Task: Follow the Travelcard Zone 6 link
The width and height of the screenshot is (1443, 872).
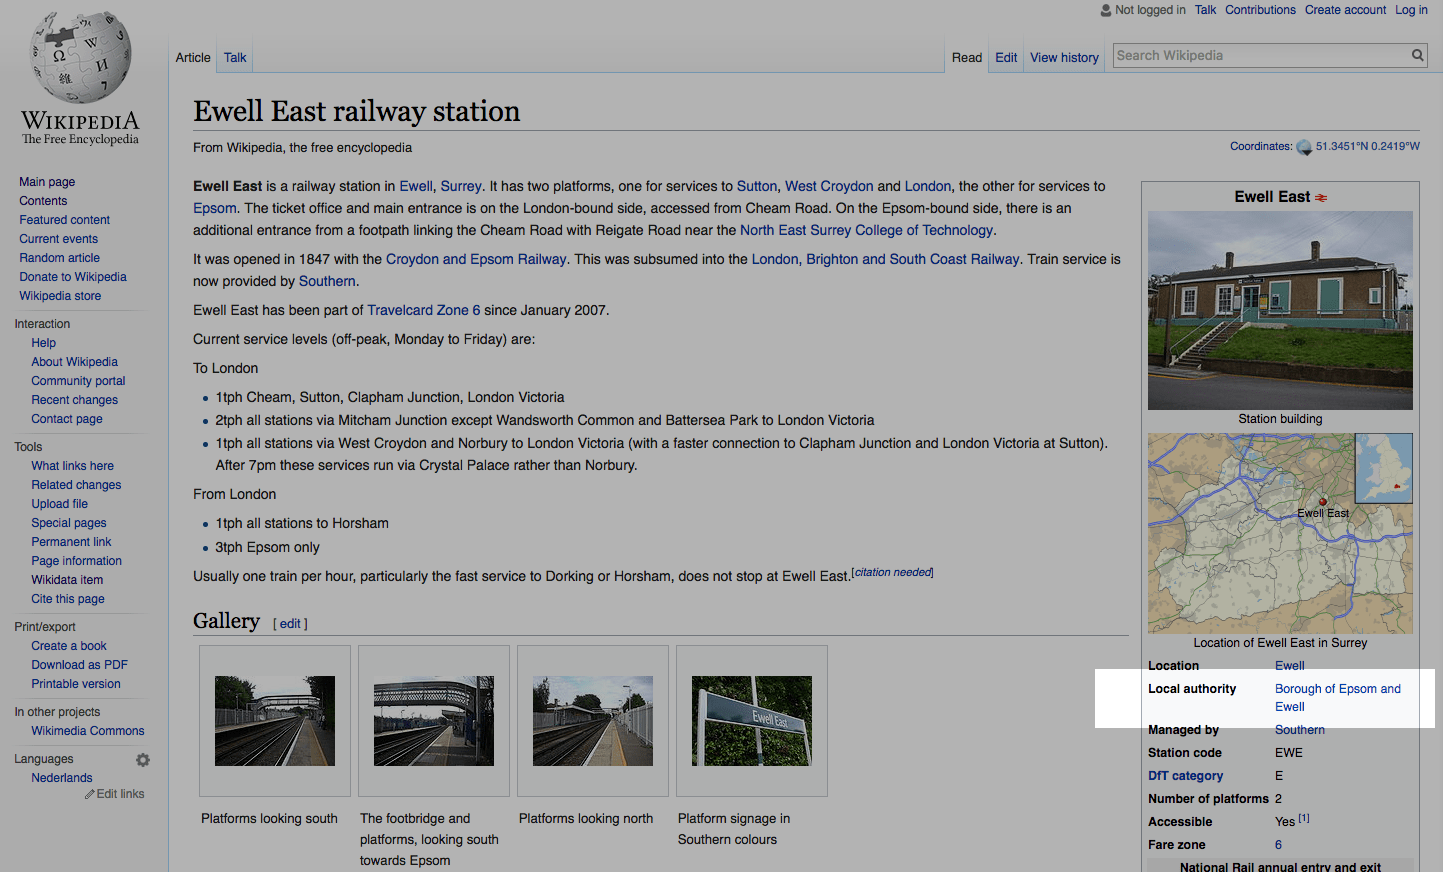Action: pyautogui.click(x=424, y=310)
